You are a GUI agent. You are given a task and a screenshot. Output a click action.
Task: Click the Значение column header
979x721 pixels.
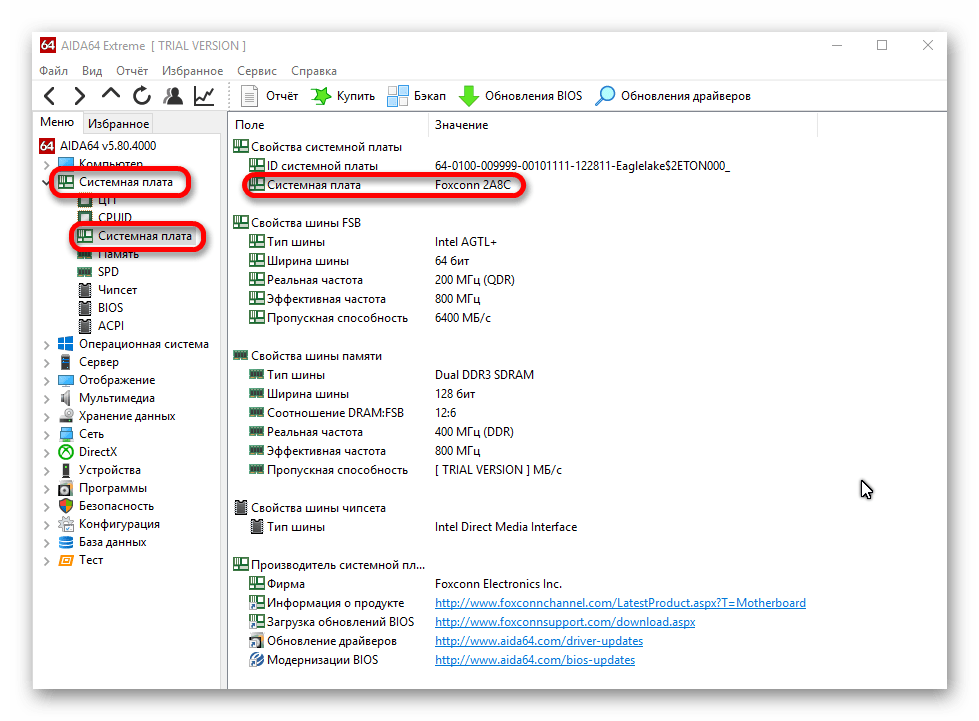pos(461,125)
